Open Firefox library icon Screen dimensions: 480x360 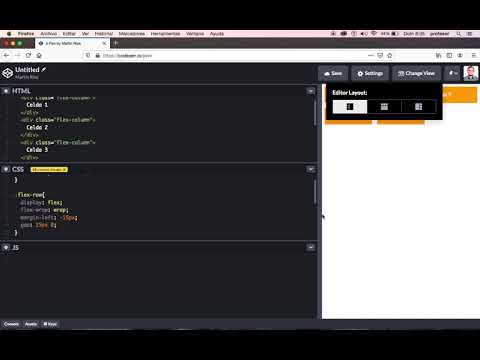(439, 55)
